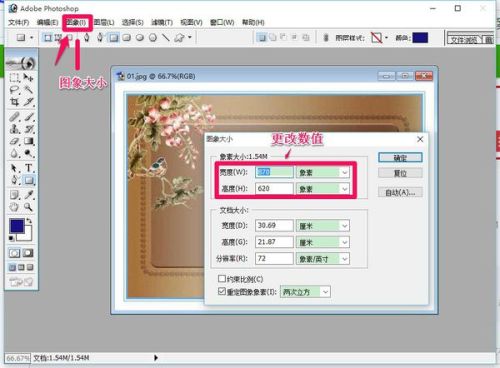This screenshot has width=500, height=368.
Task: Select the Slice tool
Action: pos(29,102)
